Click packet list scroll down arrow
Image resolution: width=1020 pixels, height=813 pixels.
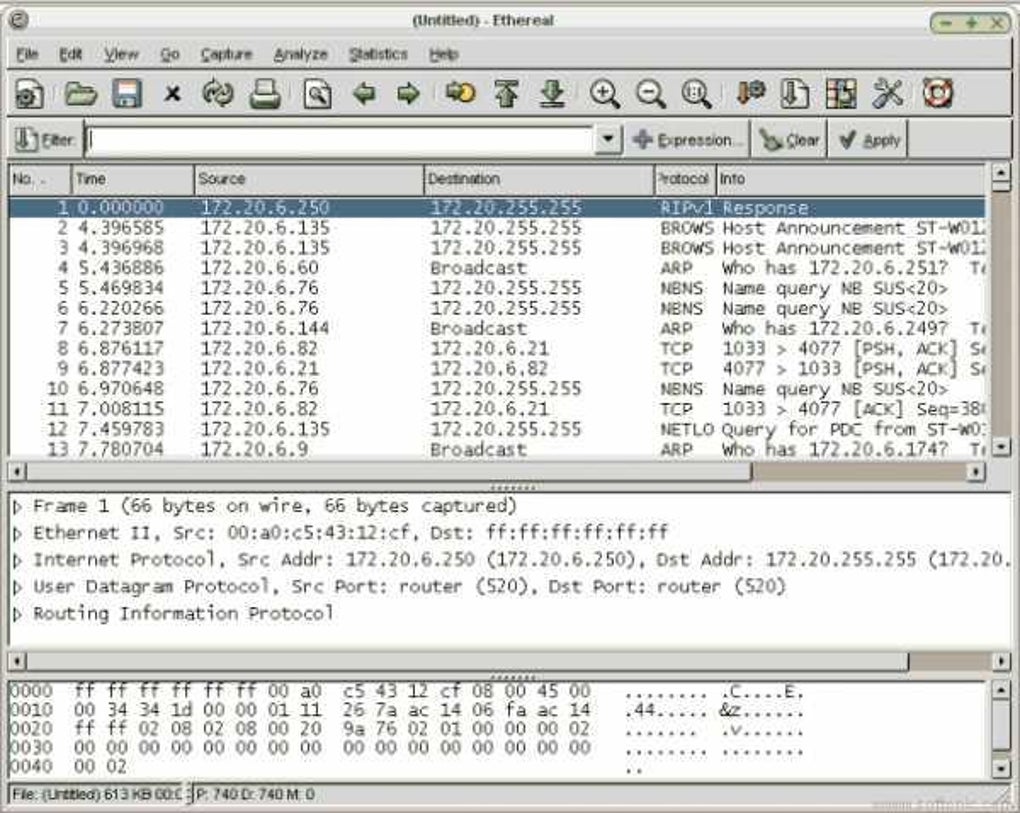(1000, 447)
